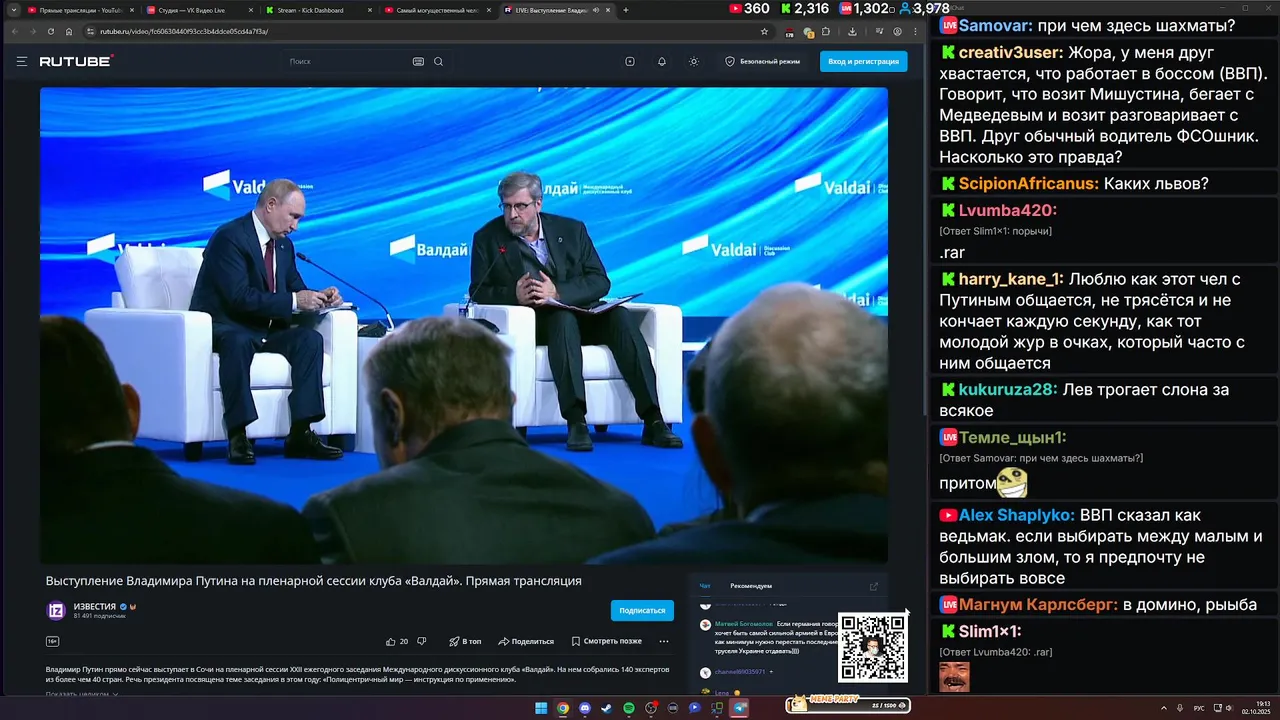Image resolution: width=1280 pixels, height=720 pixels.
Task: Open Windows Start menu
Action: [x=541, y=708]
